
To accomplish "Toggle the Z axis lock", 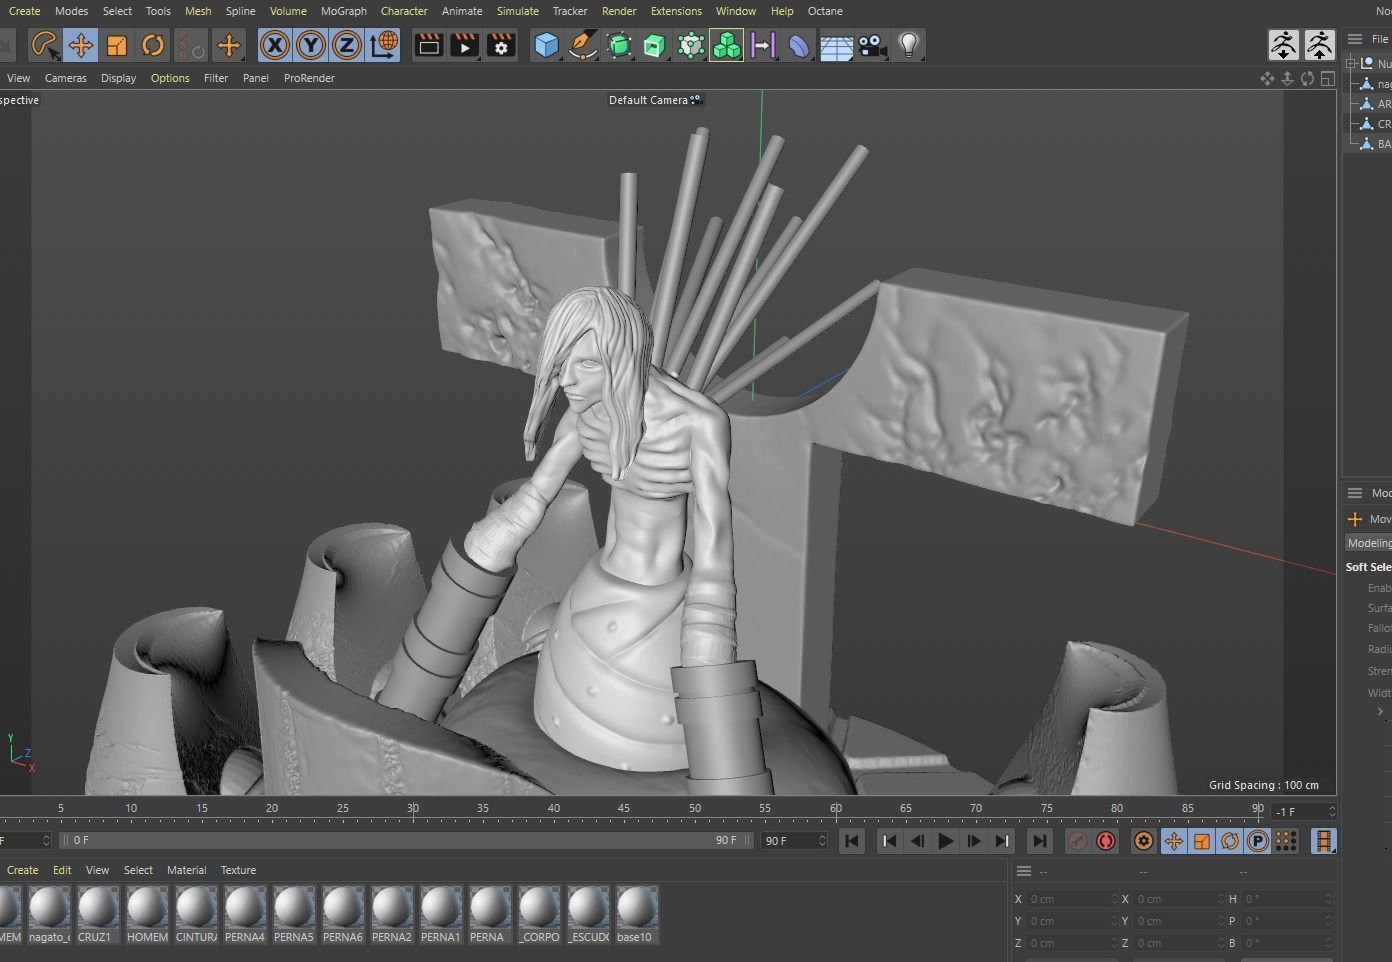I will click(347, 45).
